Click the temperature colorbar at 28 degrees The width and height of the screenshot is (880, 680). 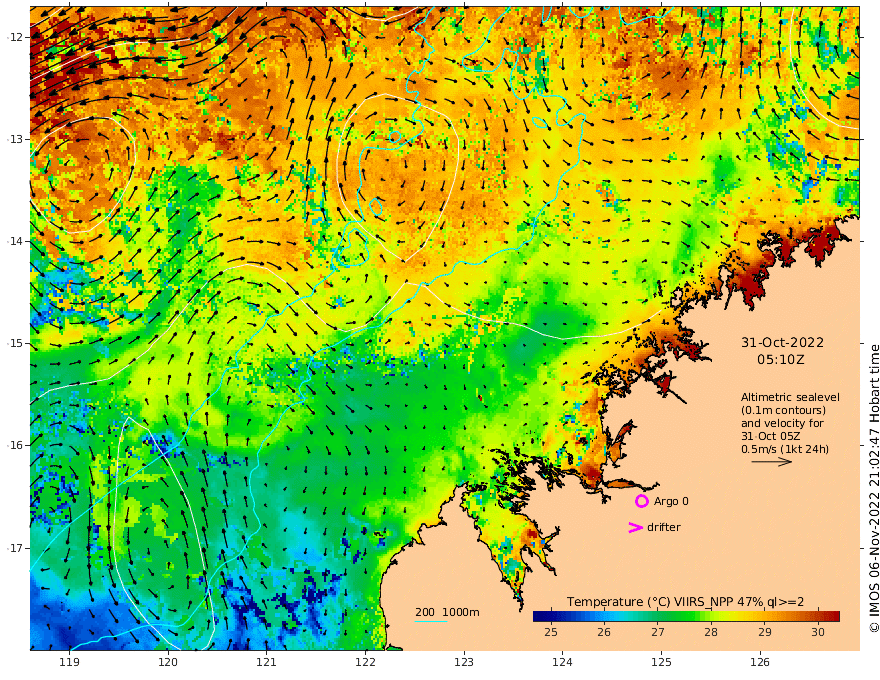[x=711, y=616]
